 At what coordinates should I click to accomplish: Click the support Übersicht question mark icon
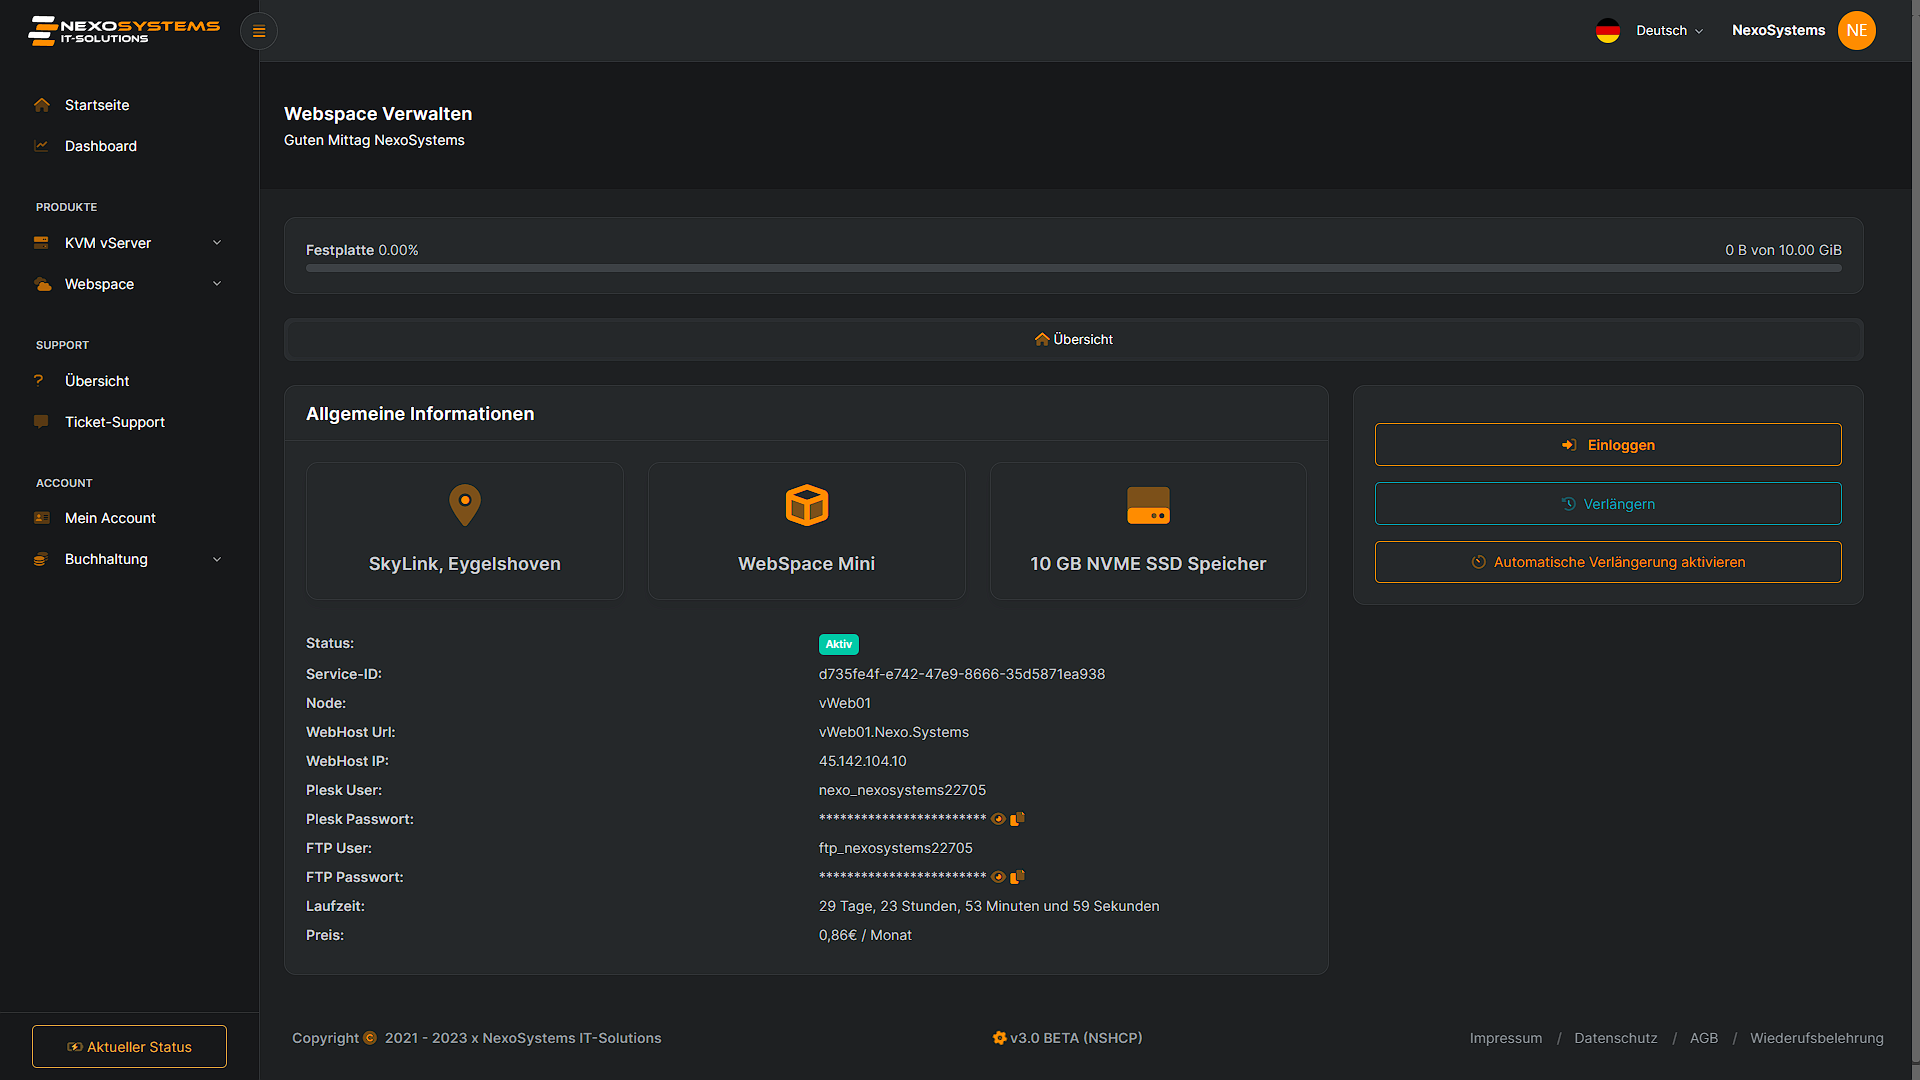[x=39, y=380]
